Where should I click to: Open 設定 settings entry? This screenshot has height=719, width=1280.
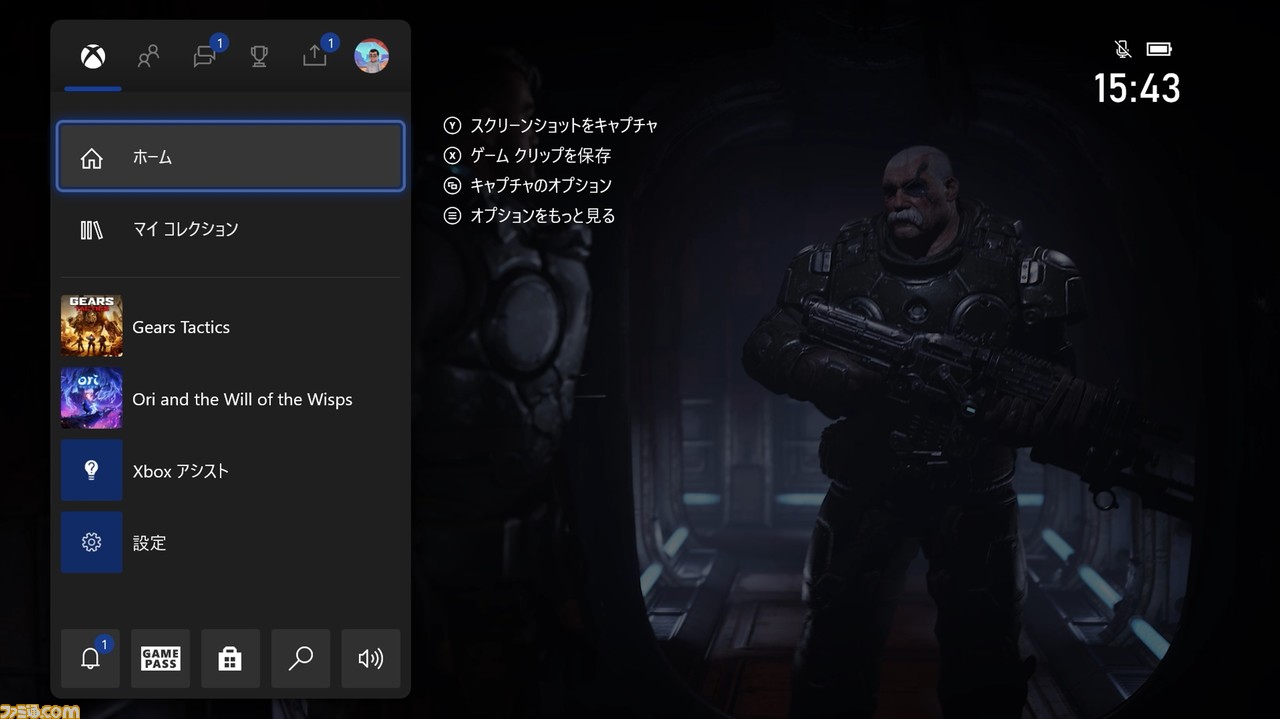click(231, 543)
